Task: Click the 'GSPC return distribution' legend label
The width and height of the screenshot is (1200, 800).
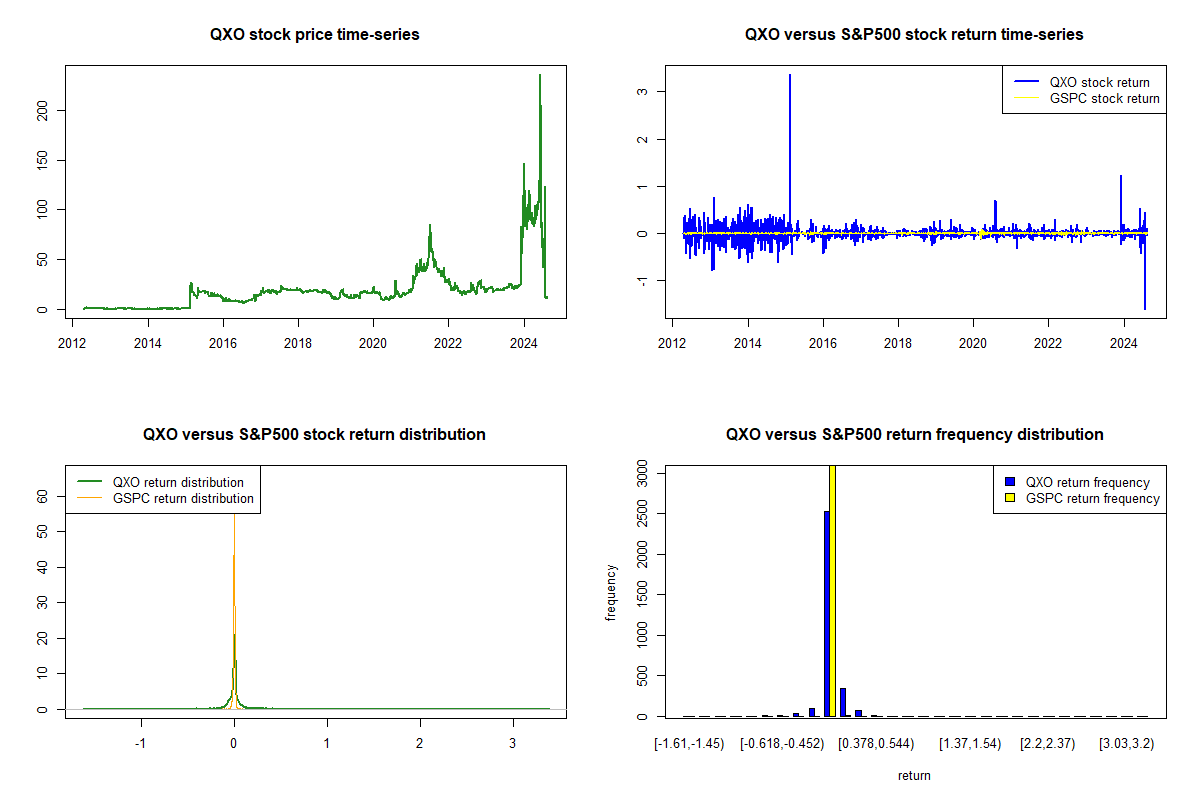Action: (183, 498)
